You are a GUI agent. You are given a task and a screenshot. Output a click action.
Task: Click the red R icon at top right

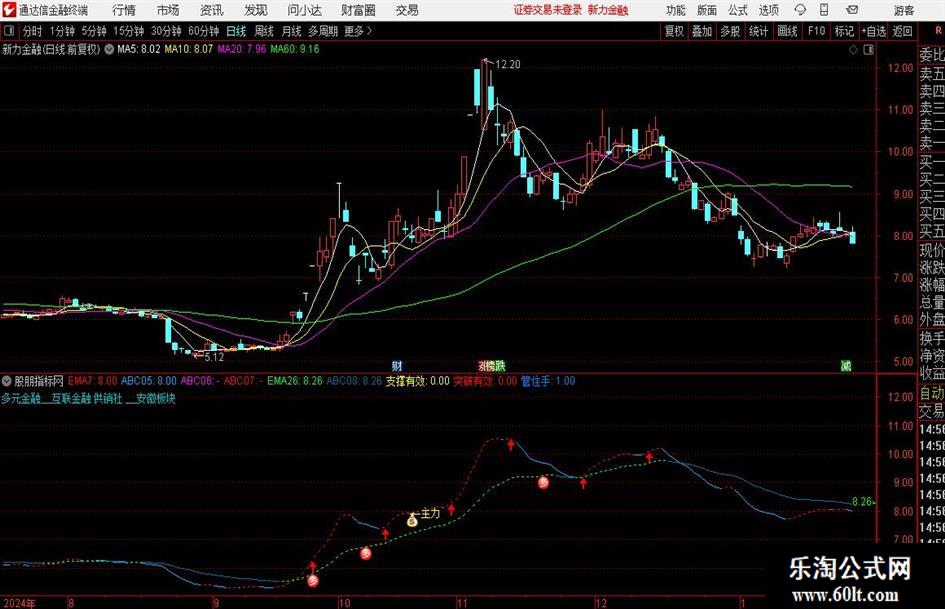938,30
